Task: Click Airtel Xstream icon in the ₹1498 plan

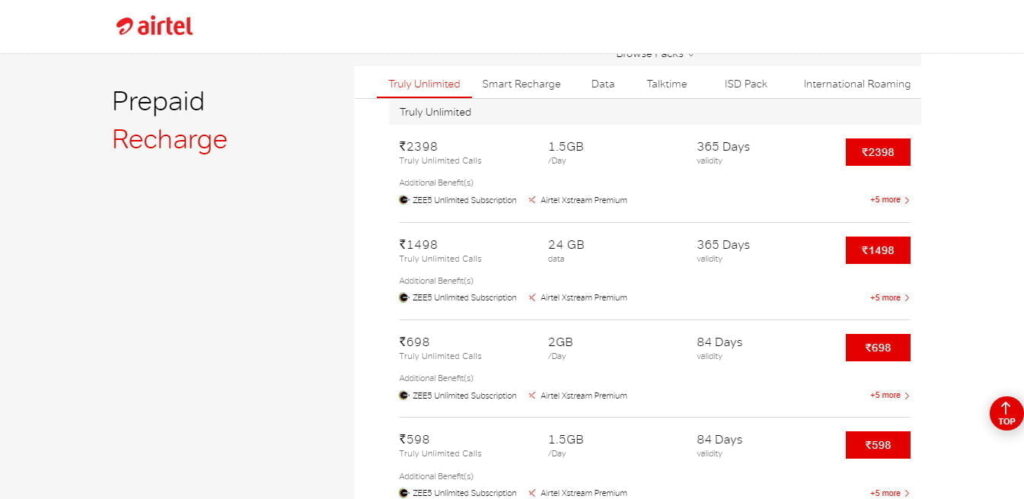Action: pos(532,297)
